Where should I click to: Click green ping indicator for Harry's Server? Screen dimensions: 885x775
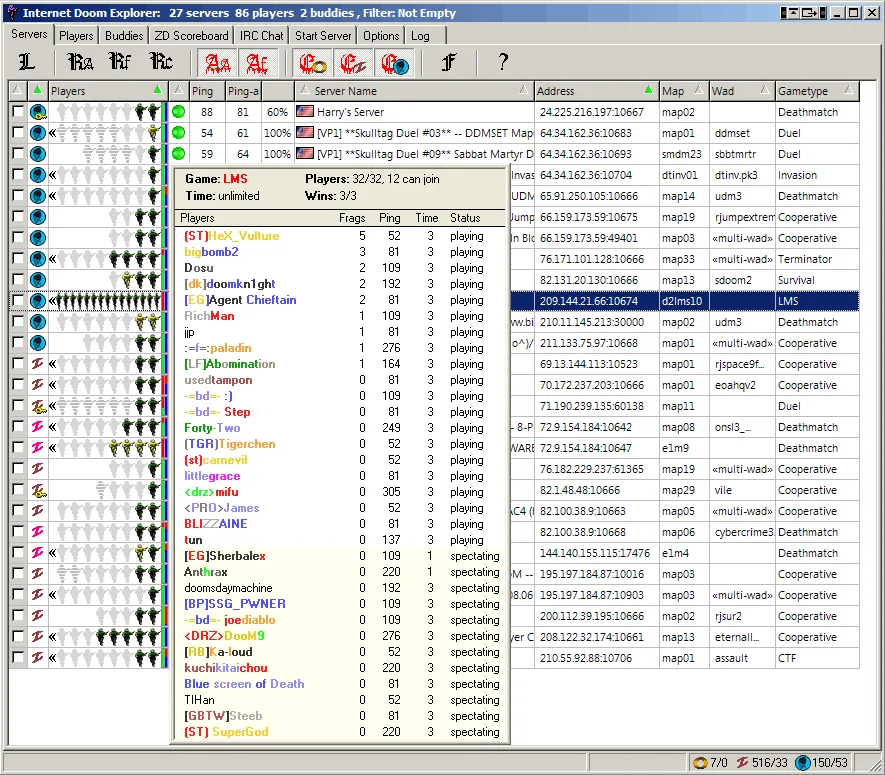[x=179, y=112]
